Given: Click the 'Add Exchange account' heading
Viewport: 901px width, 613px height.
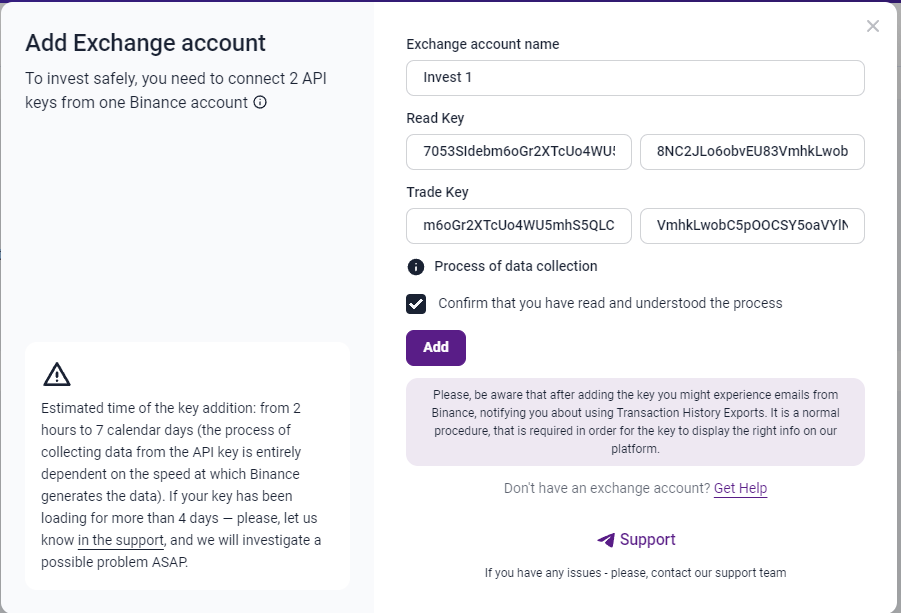Looking at the screenshot, I should [x=145, y=43].
